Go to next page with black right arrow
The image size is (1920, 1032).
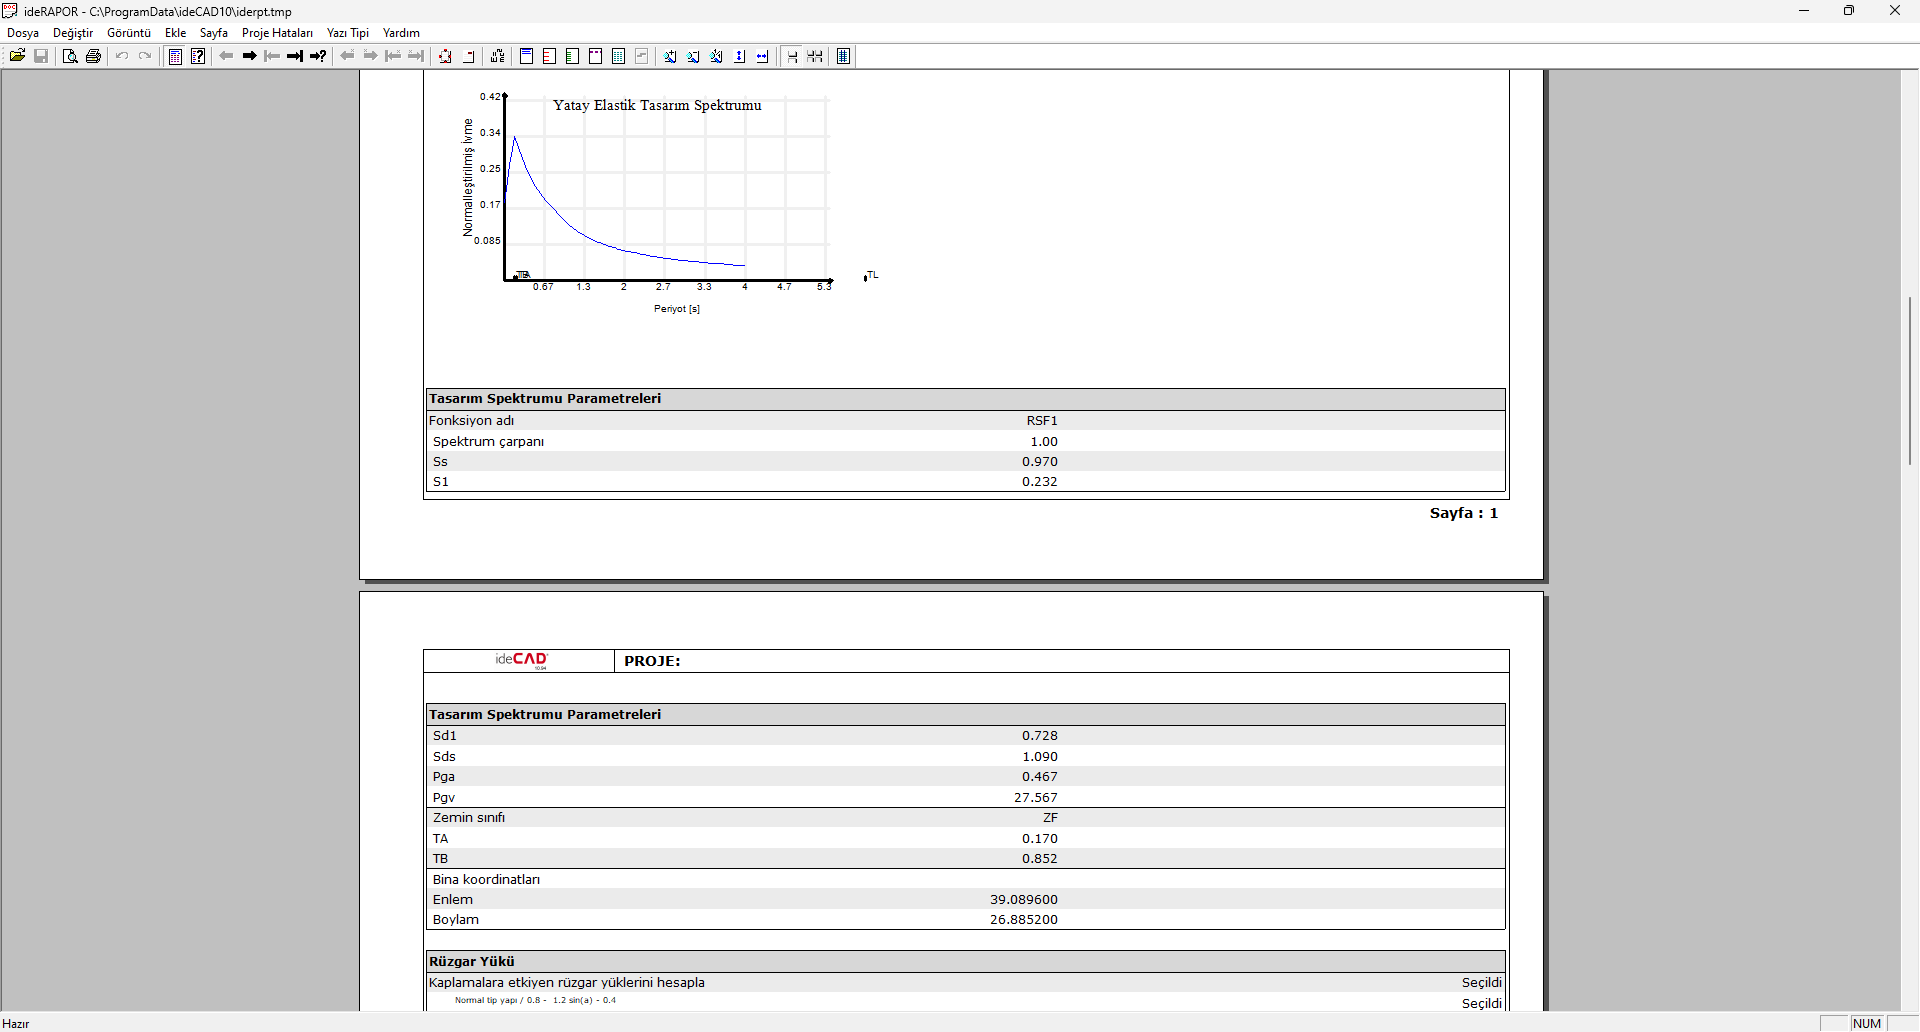tap(250, 56)
